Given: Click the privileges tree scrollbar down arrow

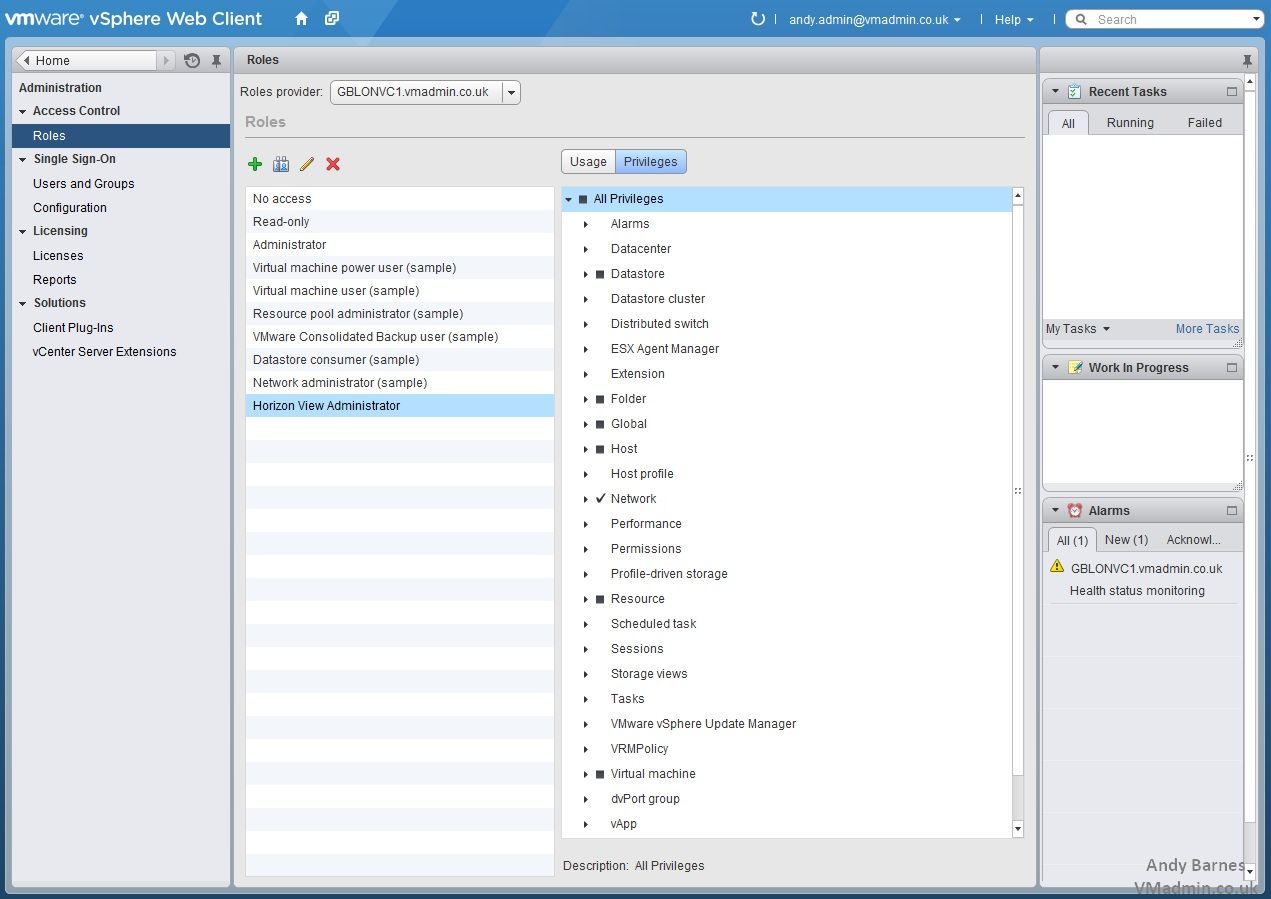Looking at the screenshot, I should point(1018,829).
